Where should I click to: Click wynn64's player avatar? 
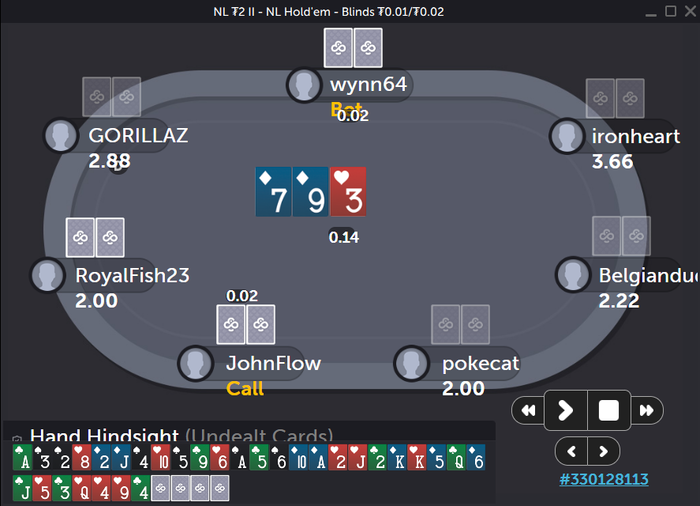pos(304,85)
